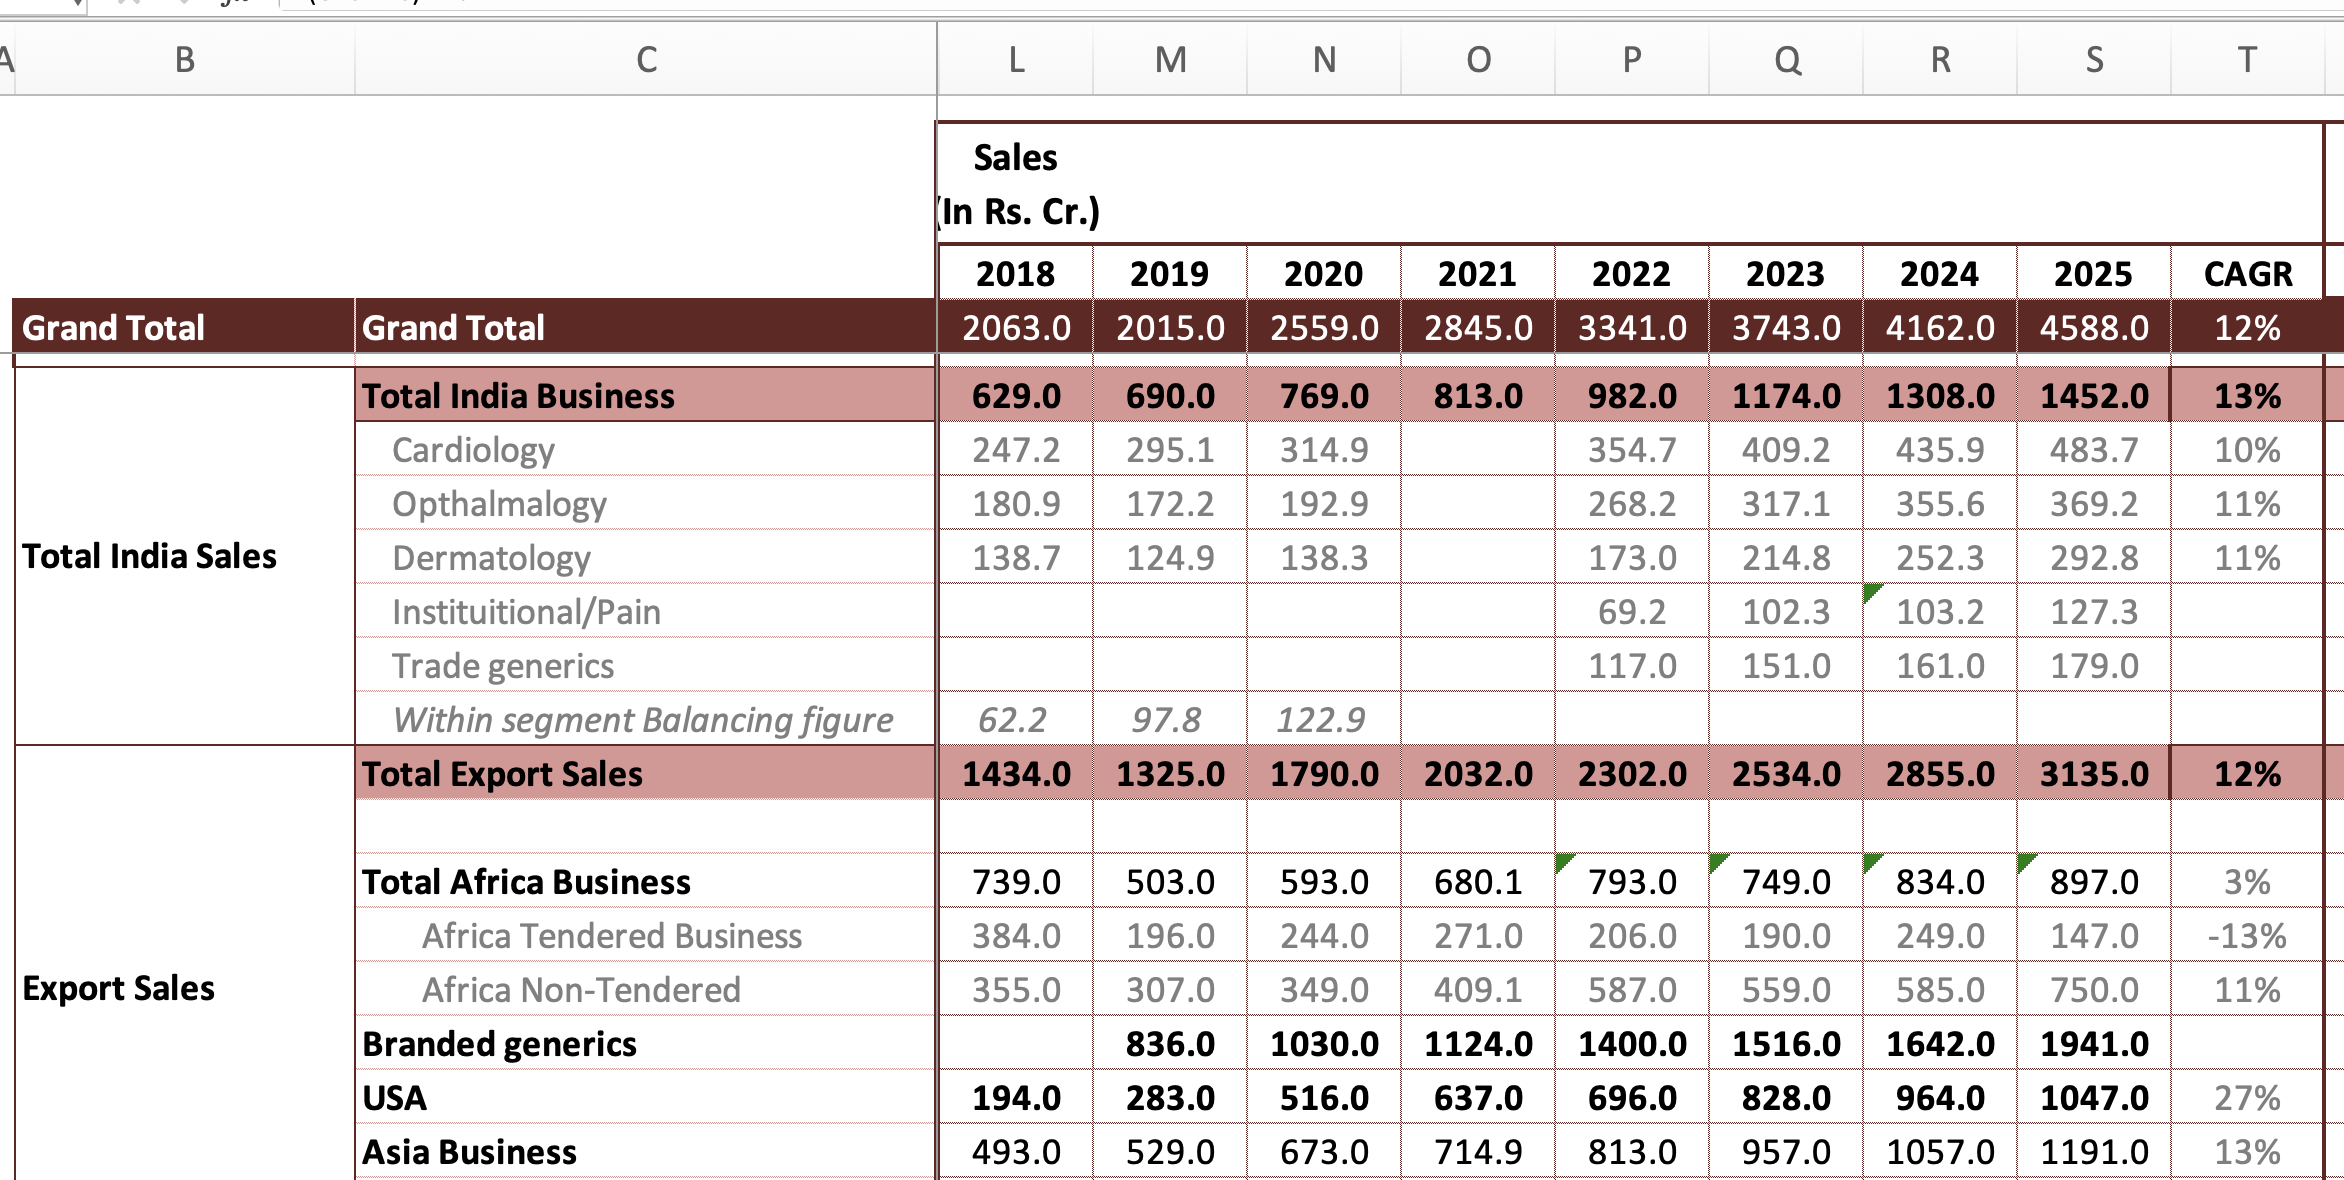The height and width of the screenshot is (1180, 2344).
Task: Select column P header
Action: [x=1632, y=60]
